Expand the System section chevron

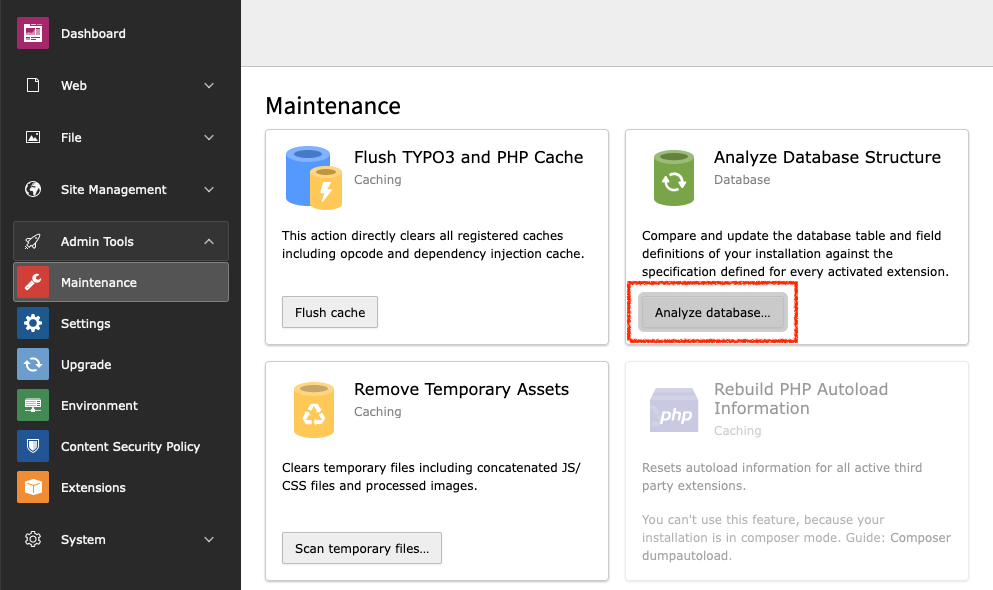pos(208,539)
